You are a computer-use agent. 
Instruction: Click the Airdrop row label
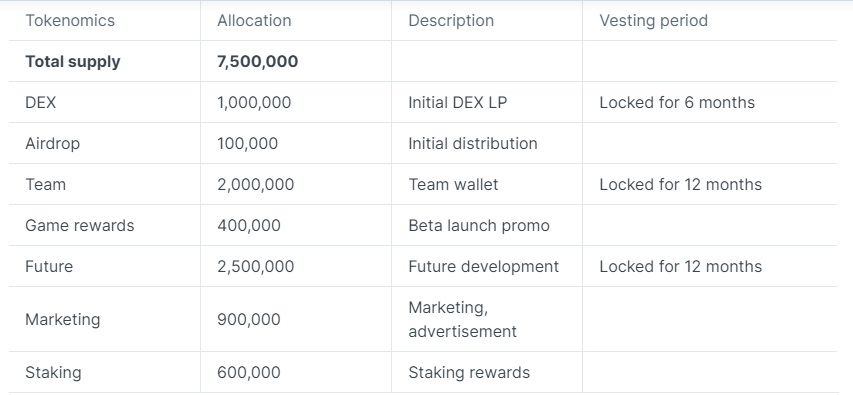[x=52, y=144]
